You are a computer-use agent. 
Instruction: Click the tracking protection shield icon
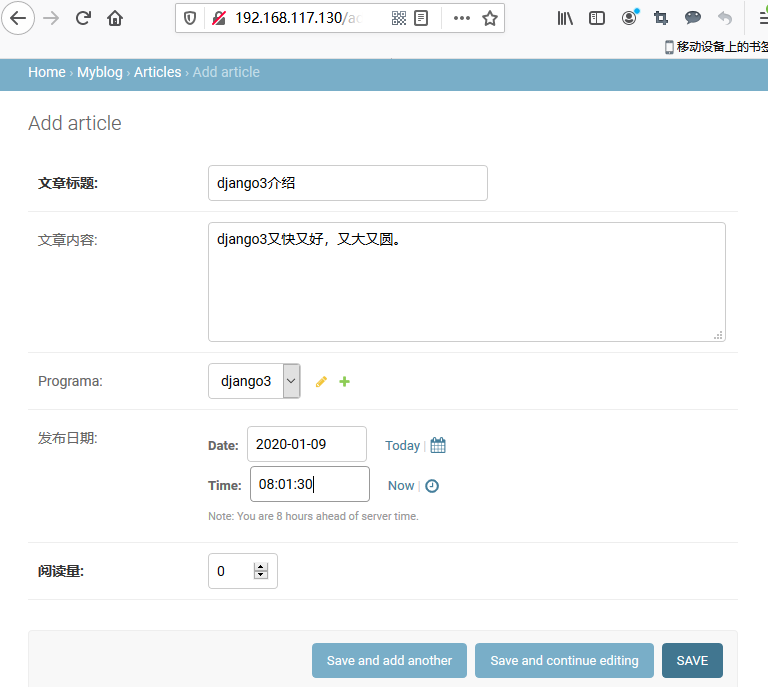coord(190,19)
